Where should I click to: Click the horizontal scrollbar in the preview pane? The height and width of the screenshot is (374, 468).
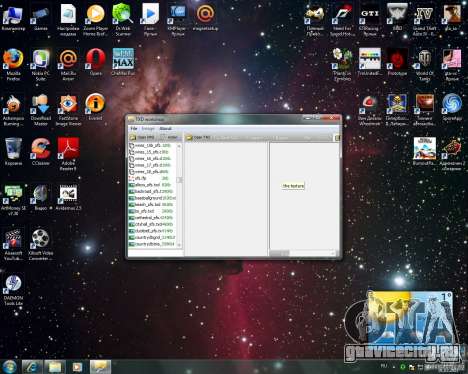[303, 253]
